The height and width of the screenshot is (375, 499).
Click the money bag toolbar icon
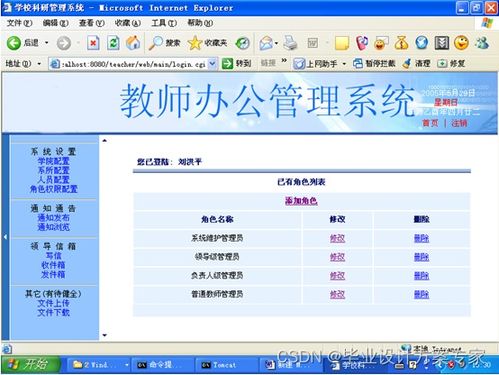pos(401,43)
